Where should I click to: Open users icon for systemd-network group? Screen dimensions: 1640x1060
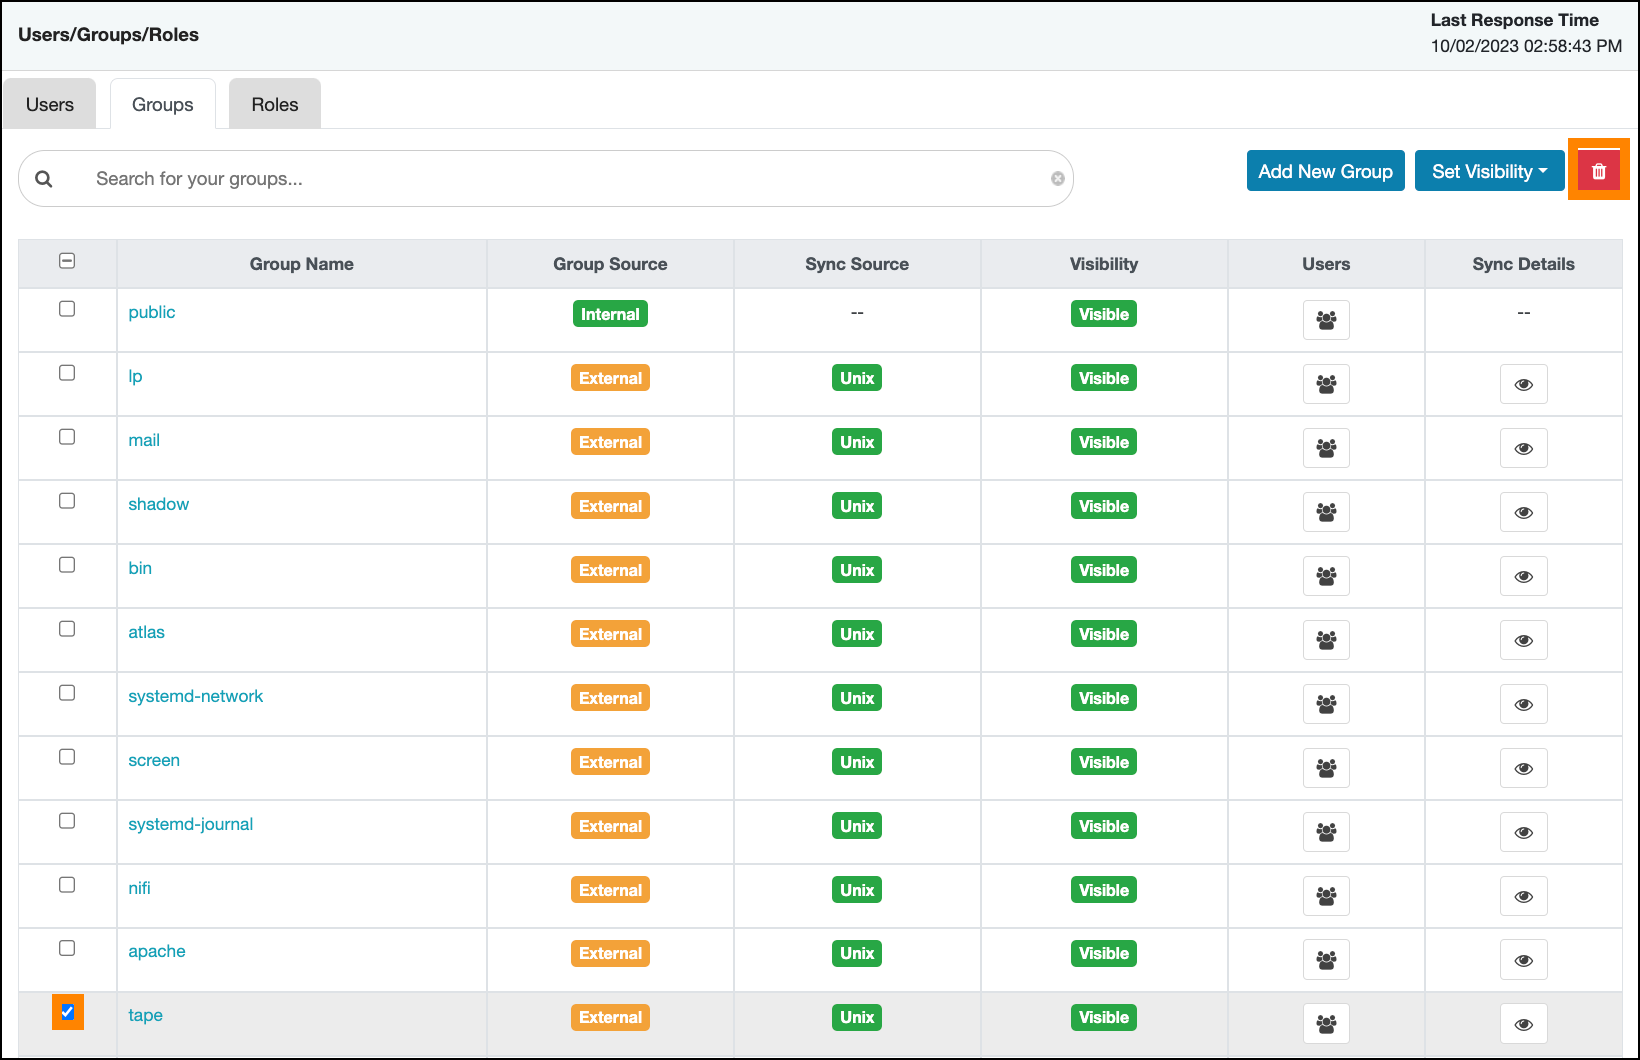coord(1326,704)
